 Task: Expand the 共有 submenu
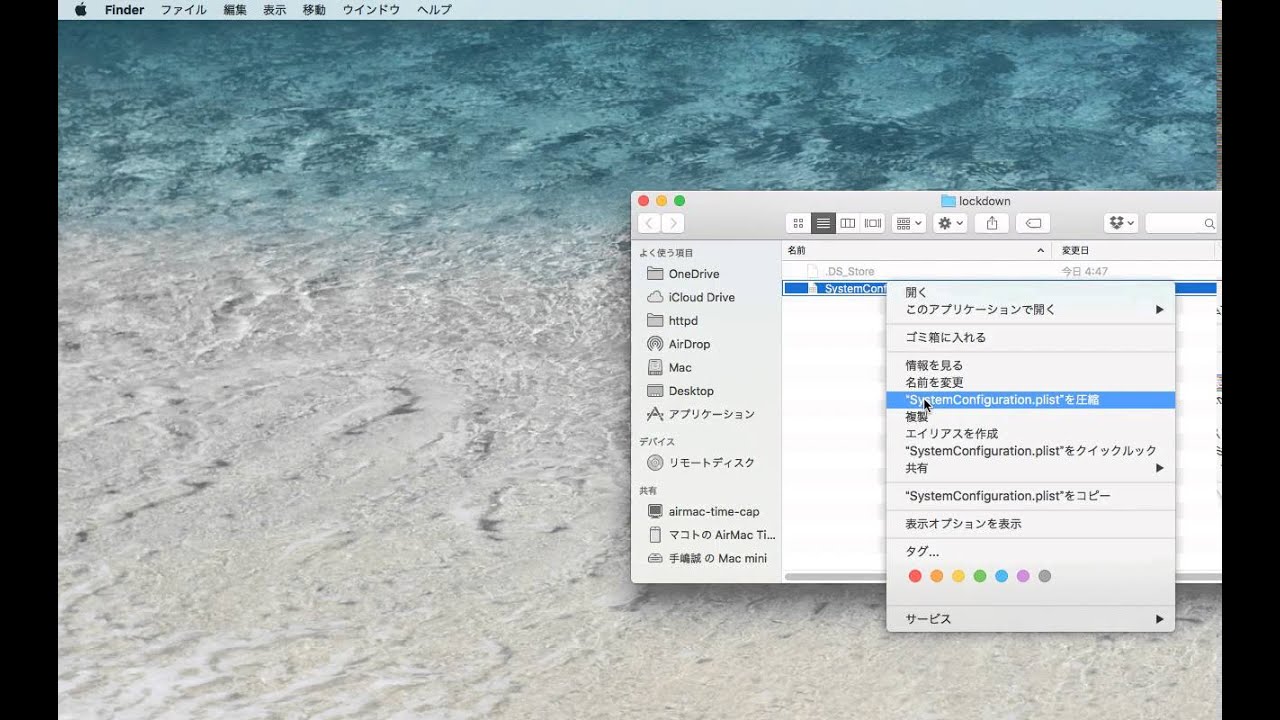pyautogui.click(x=1030, y=468)
